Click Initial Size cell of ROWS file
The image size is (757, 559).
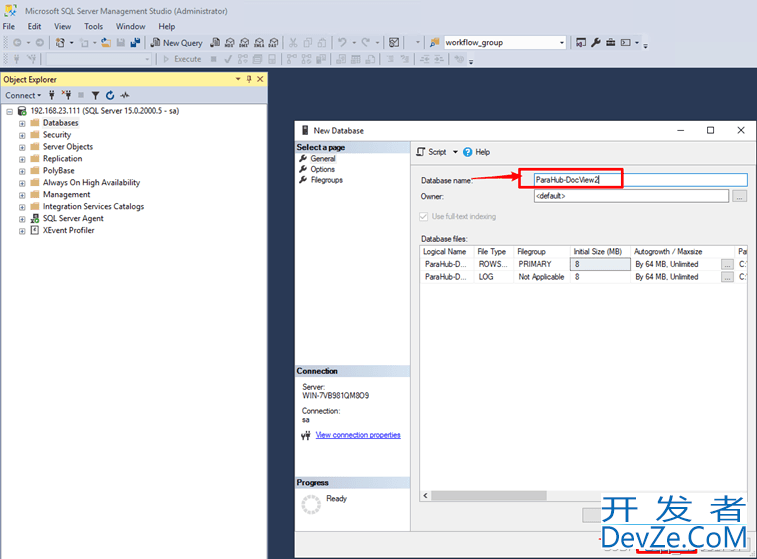tap(600, 264)
